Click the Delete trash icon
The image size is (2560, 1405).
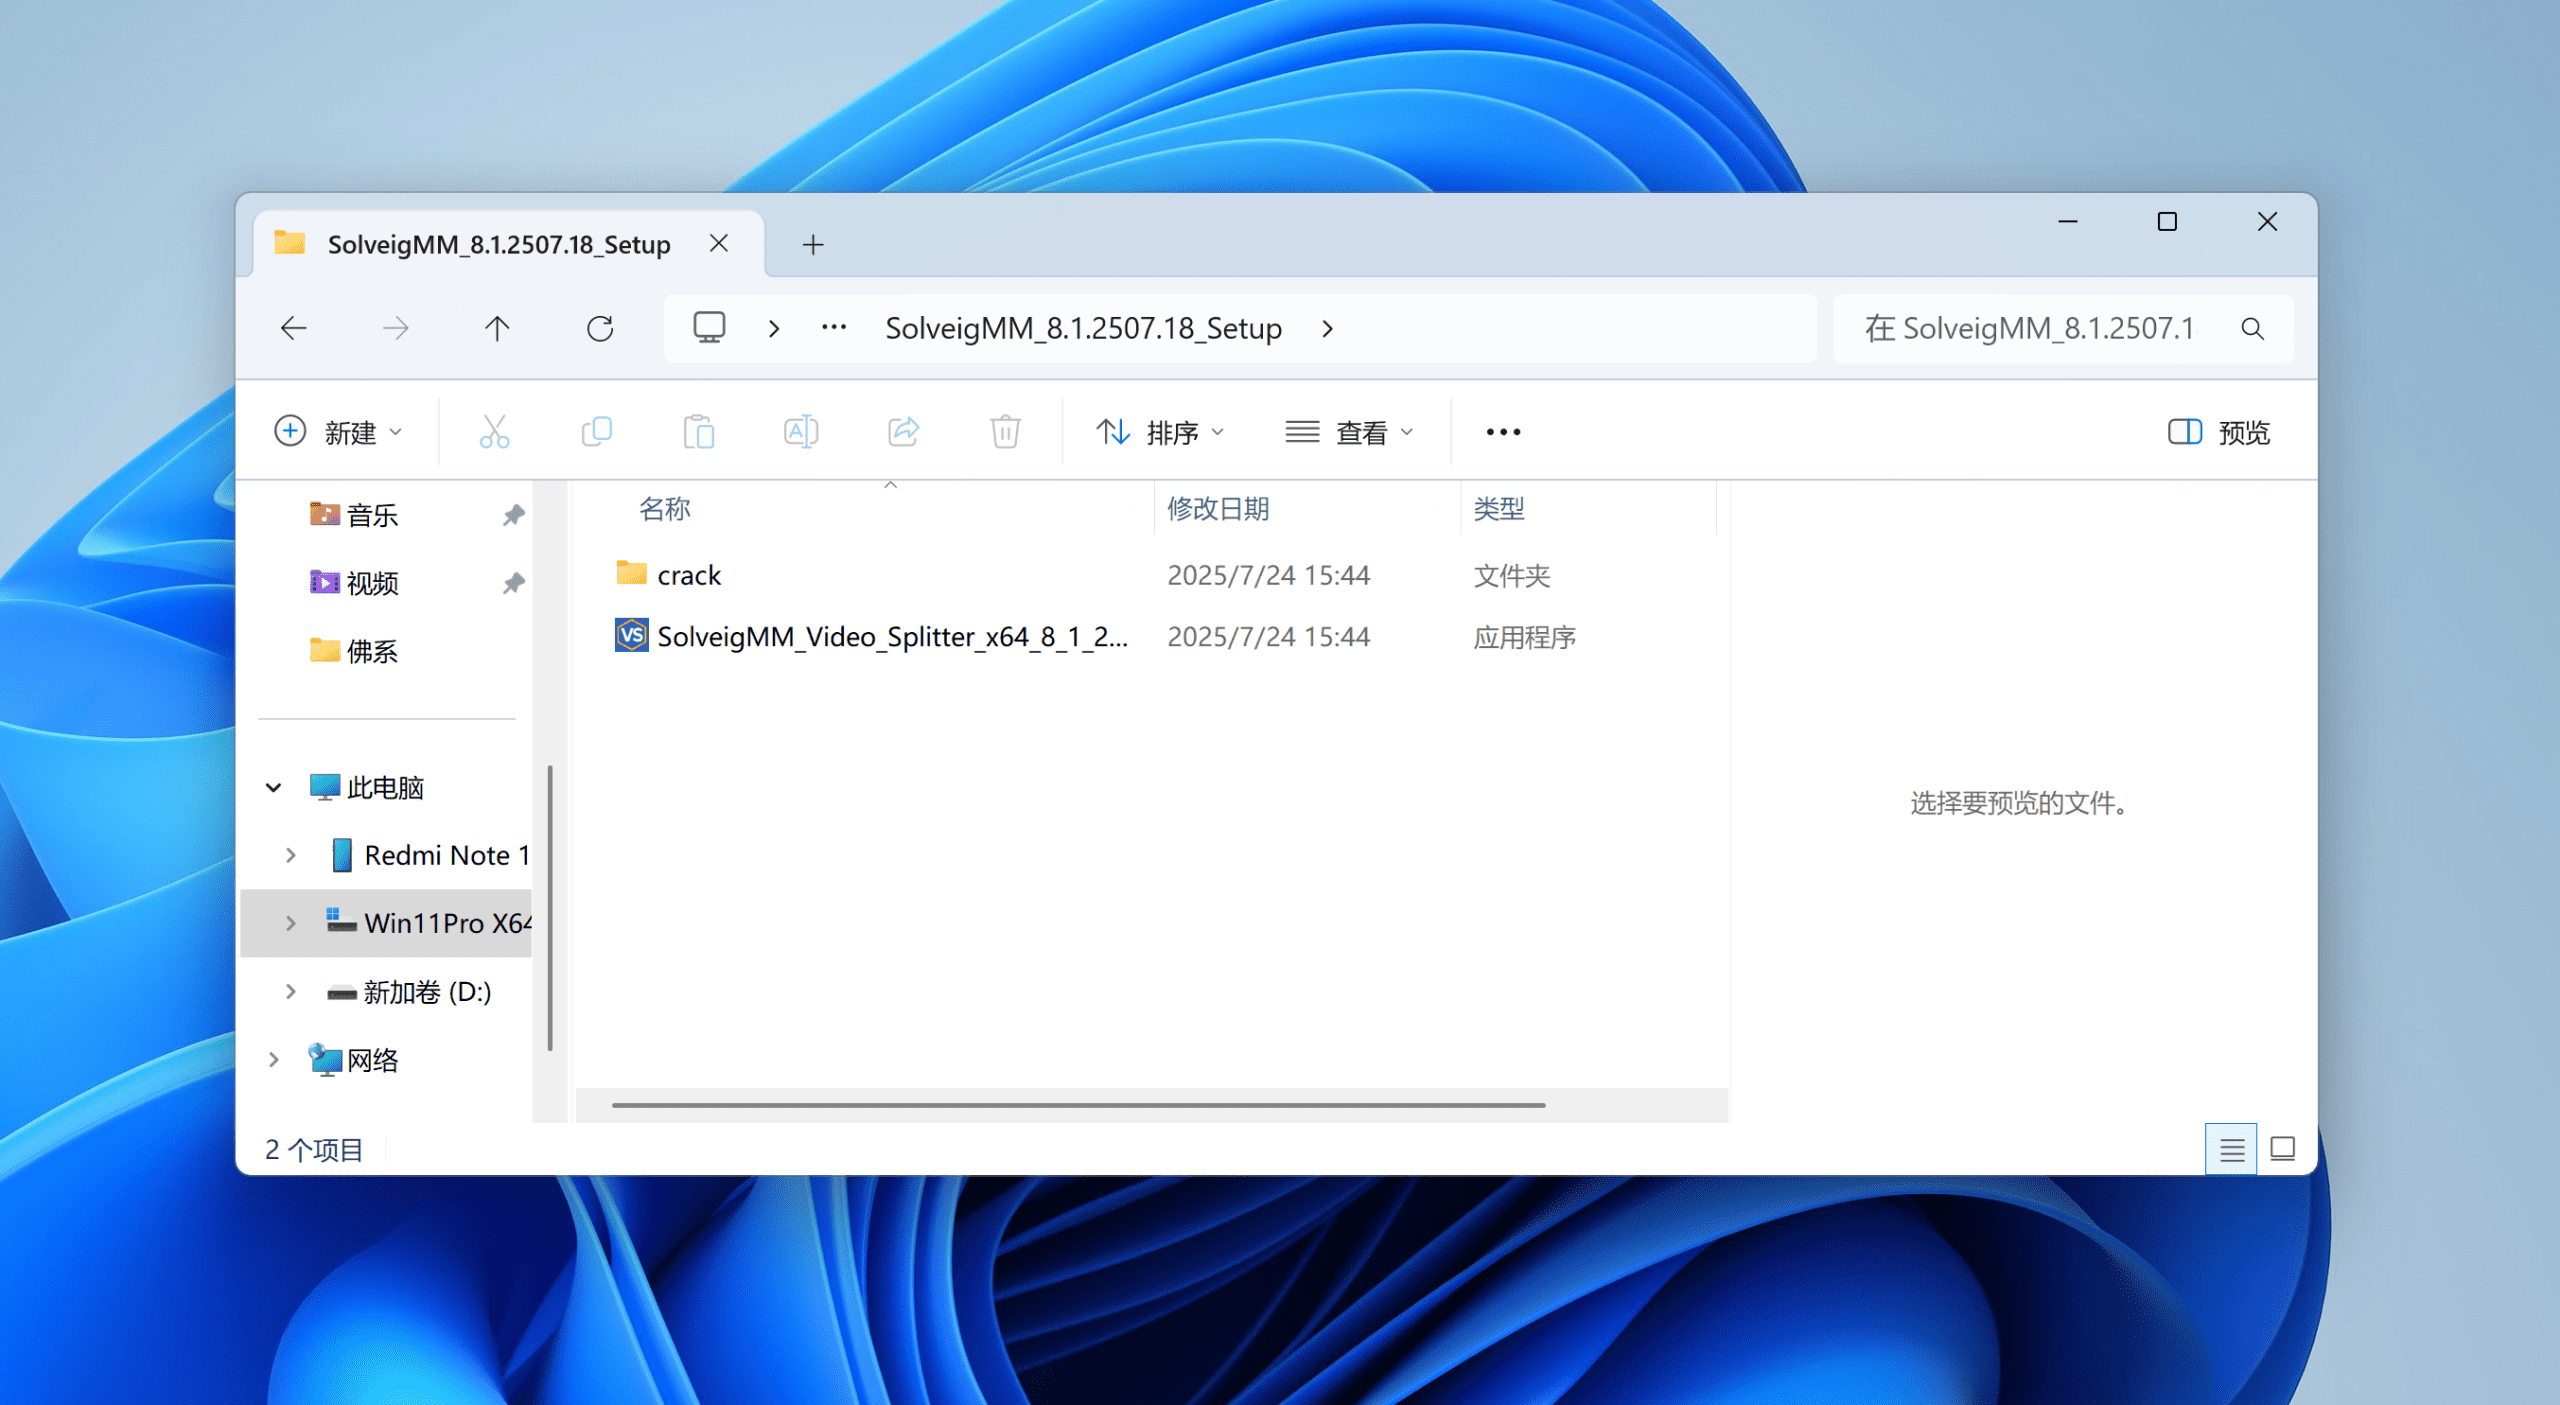click(x=1005, y=432)
